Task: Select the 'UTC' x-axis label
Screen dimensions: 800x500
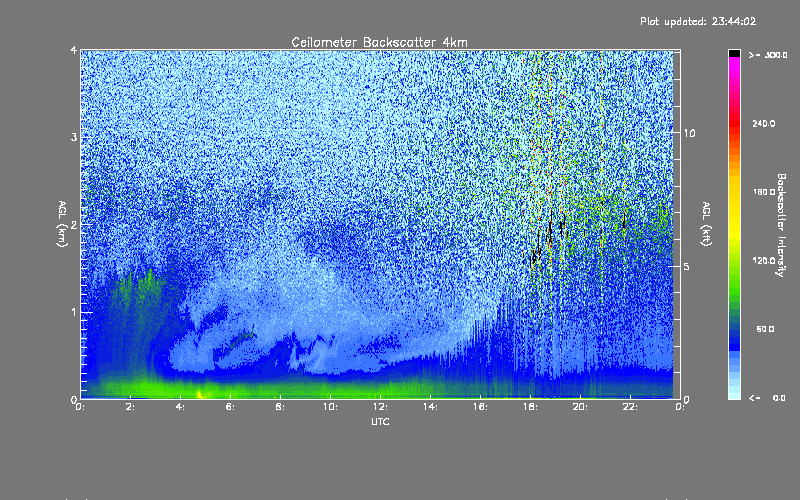Action: click(380, 421)
